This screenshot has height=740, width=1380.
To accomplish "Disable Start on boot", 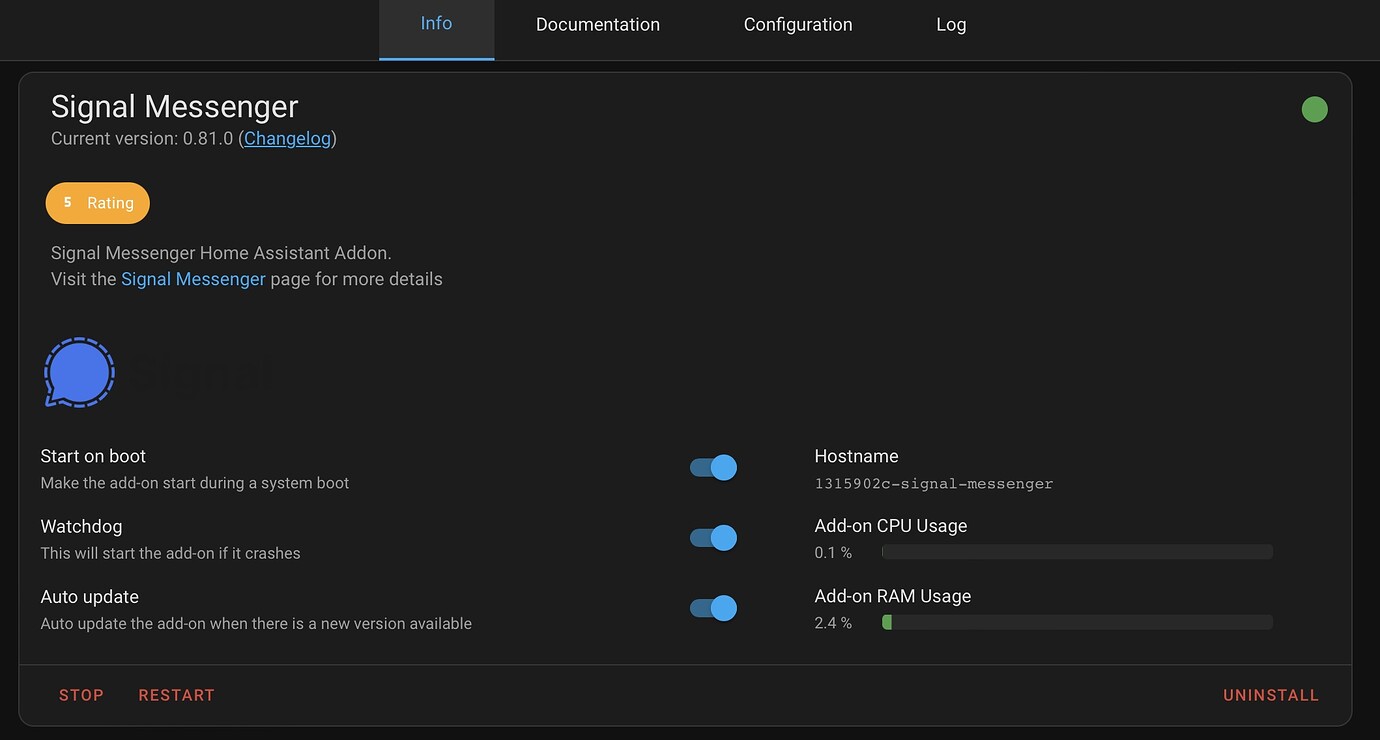I will 712,467.
